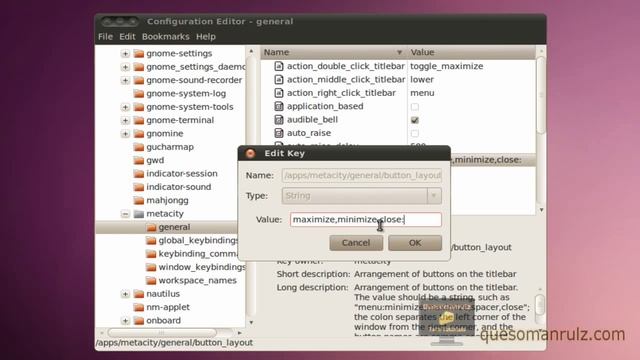Viewport: 640px width, 360px height.
Task: Click the onboard folder icon
Action: (x=139, y=320)
